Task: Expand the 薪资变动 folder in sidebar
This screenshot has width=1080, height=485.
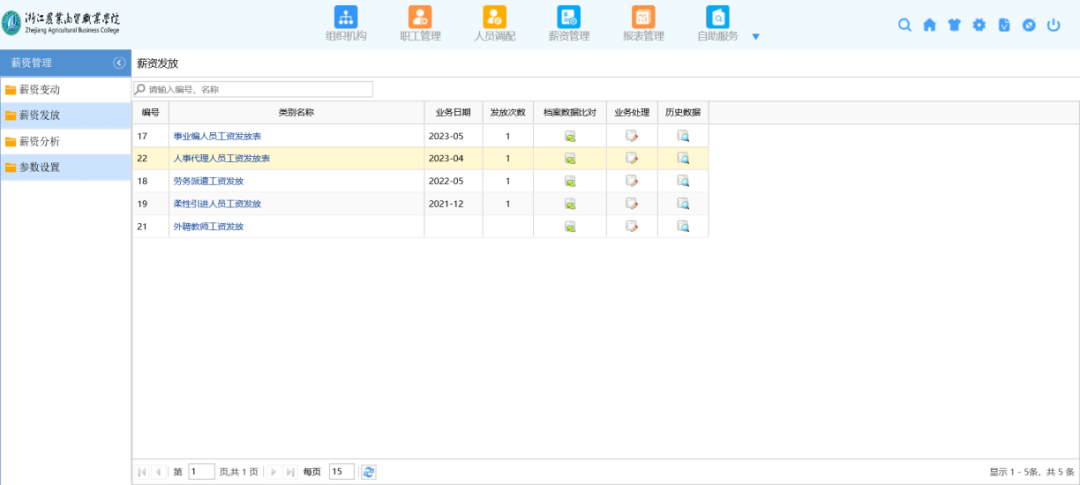Action: click(40, 89)
